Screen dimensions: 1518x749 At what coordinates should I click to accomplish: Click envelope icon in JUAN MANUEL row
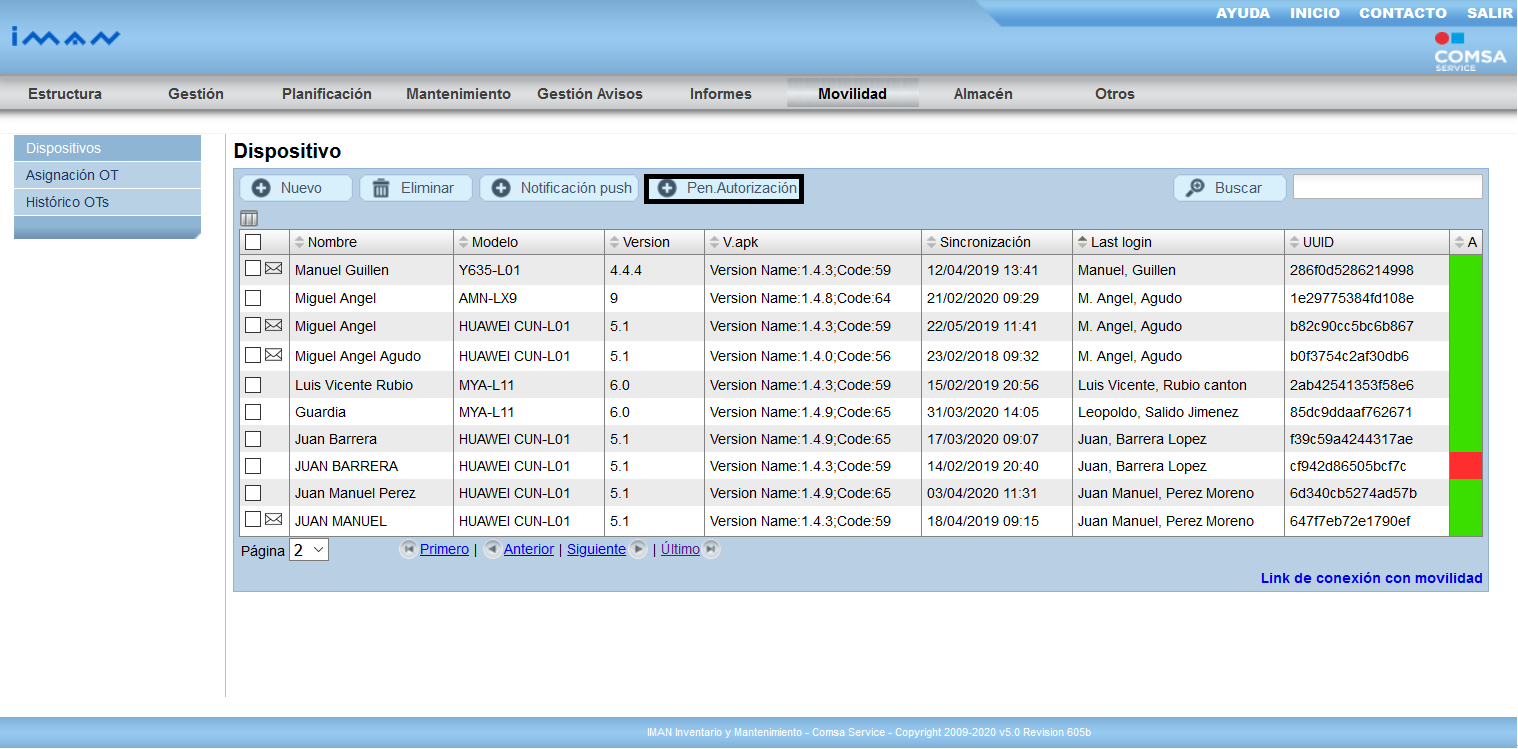click(x=273, y=520)
